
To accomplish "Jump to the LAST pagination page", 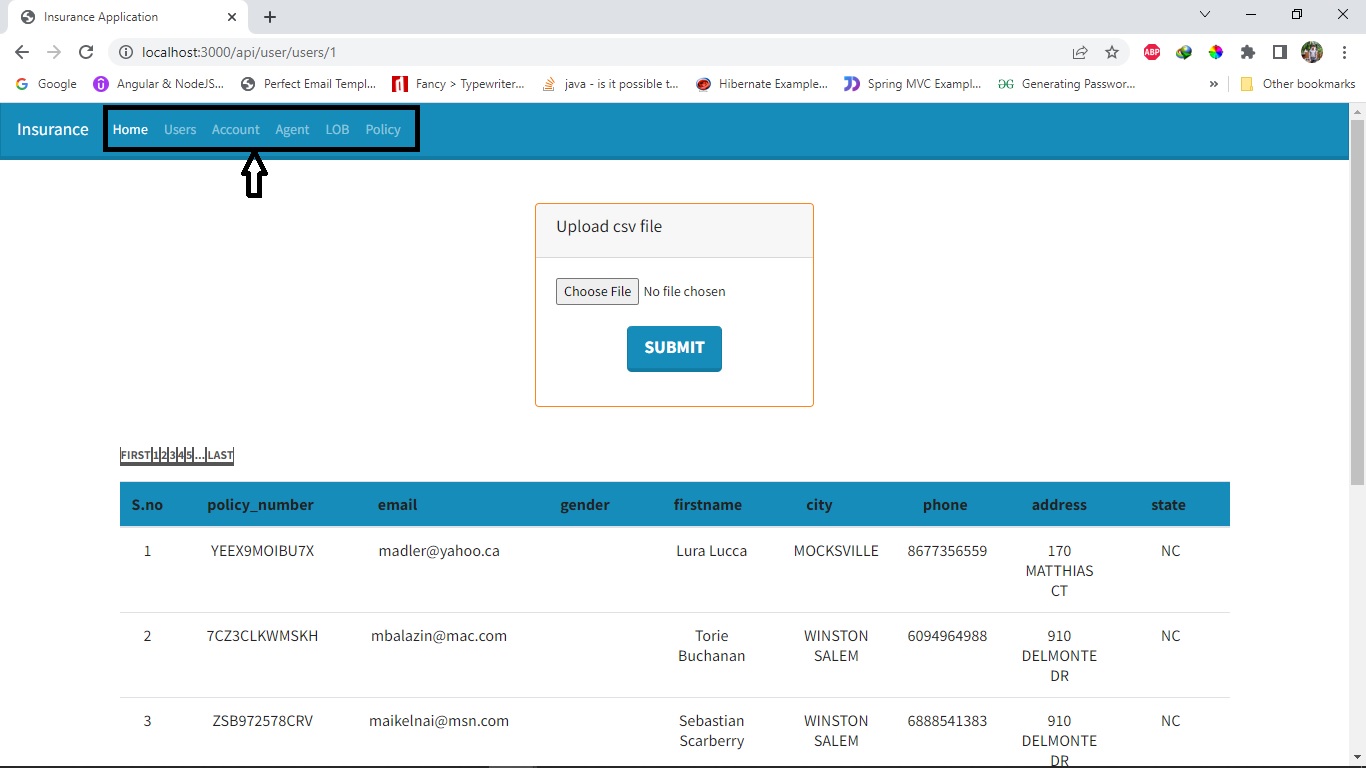I will (220, 454).
